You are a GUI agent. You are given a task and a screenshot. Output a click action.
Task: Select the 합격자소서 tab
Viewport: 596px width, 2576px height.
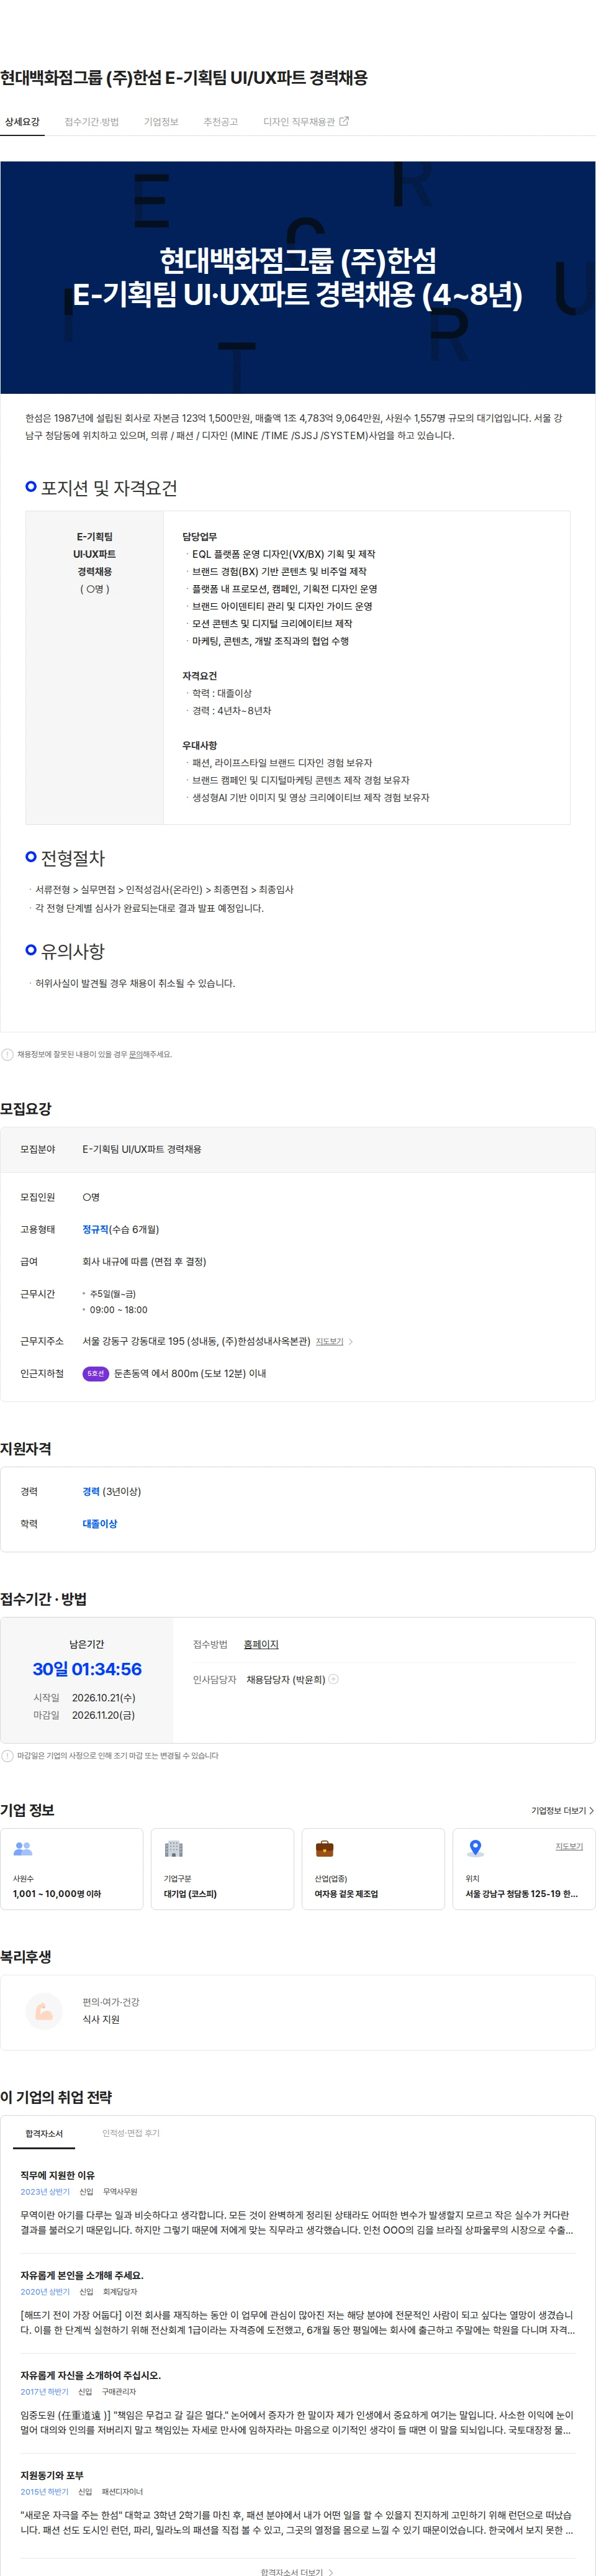point(44,2133)
